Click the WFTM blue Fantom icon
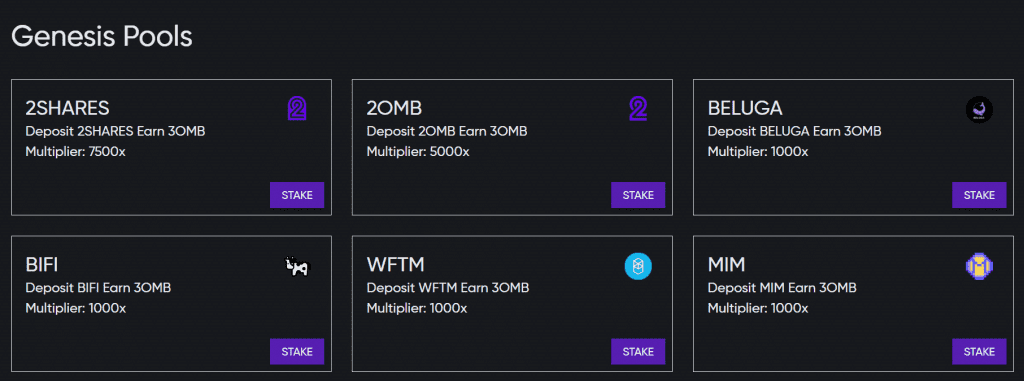Viewport: 1024px width, 381px height. [638, 266]
